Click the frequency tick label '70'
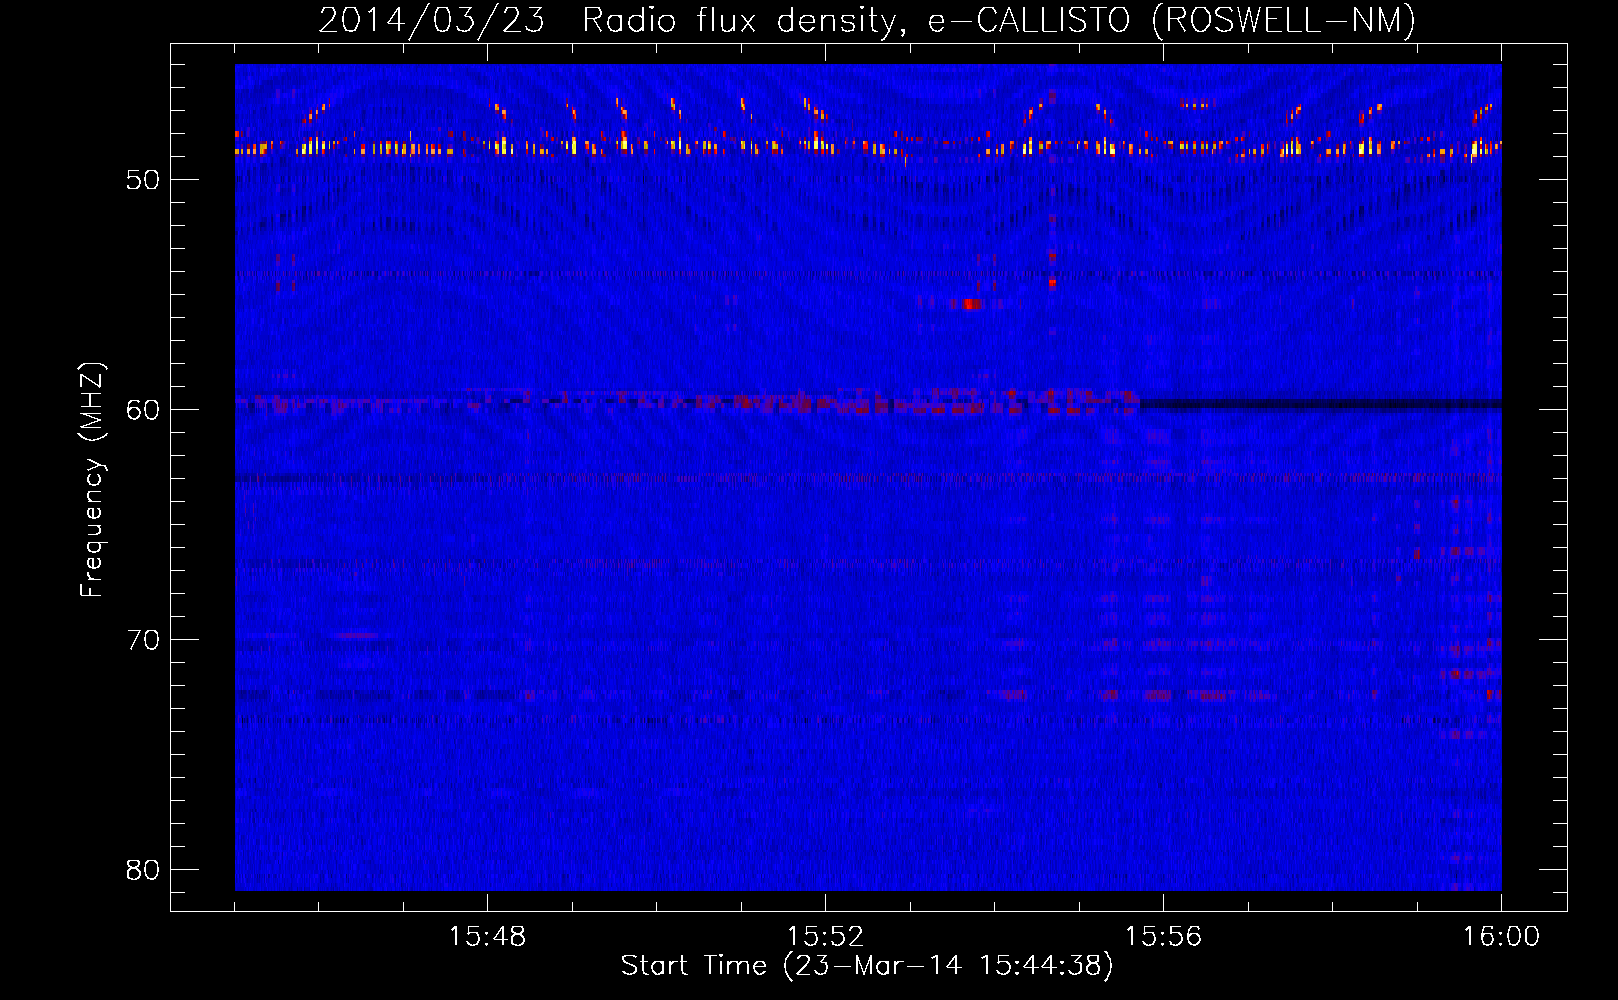1618x1000 pixels. pos(143,640)
